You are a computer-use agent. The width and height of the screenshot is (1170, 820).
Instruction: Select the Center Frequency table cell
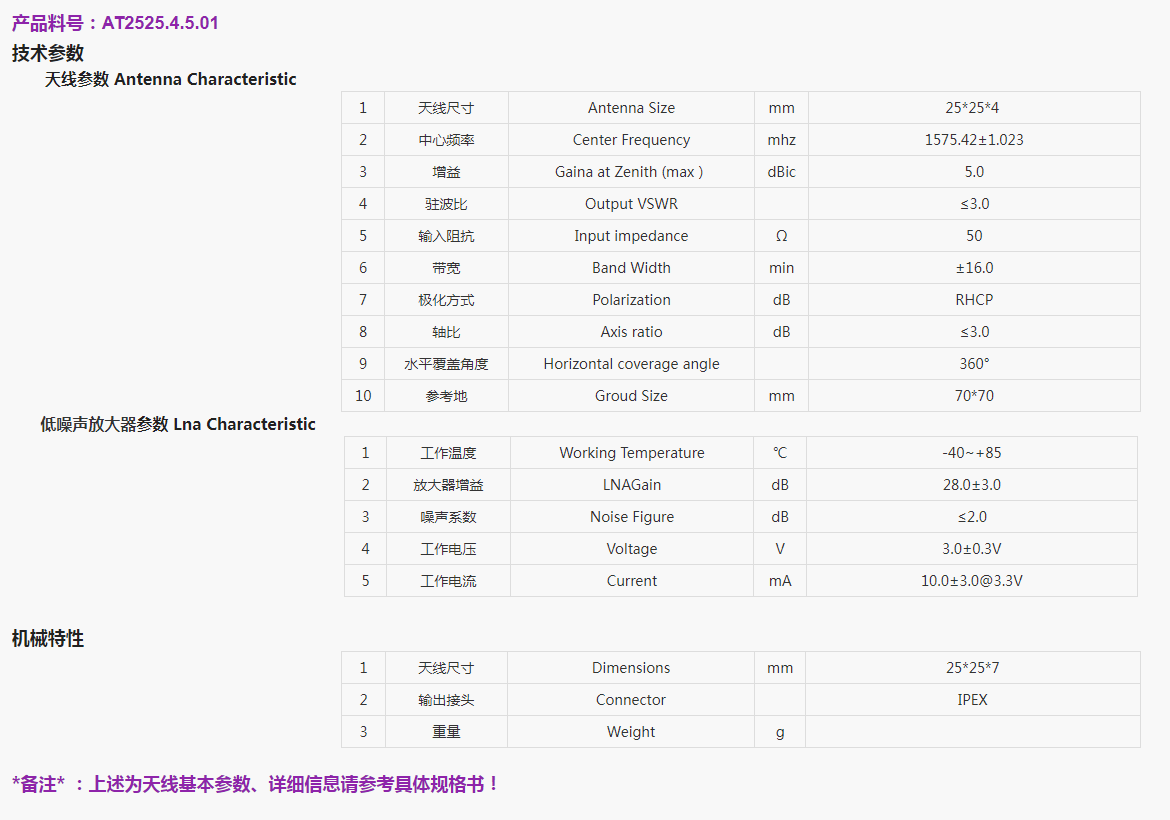pos(631,140)
